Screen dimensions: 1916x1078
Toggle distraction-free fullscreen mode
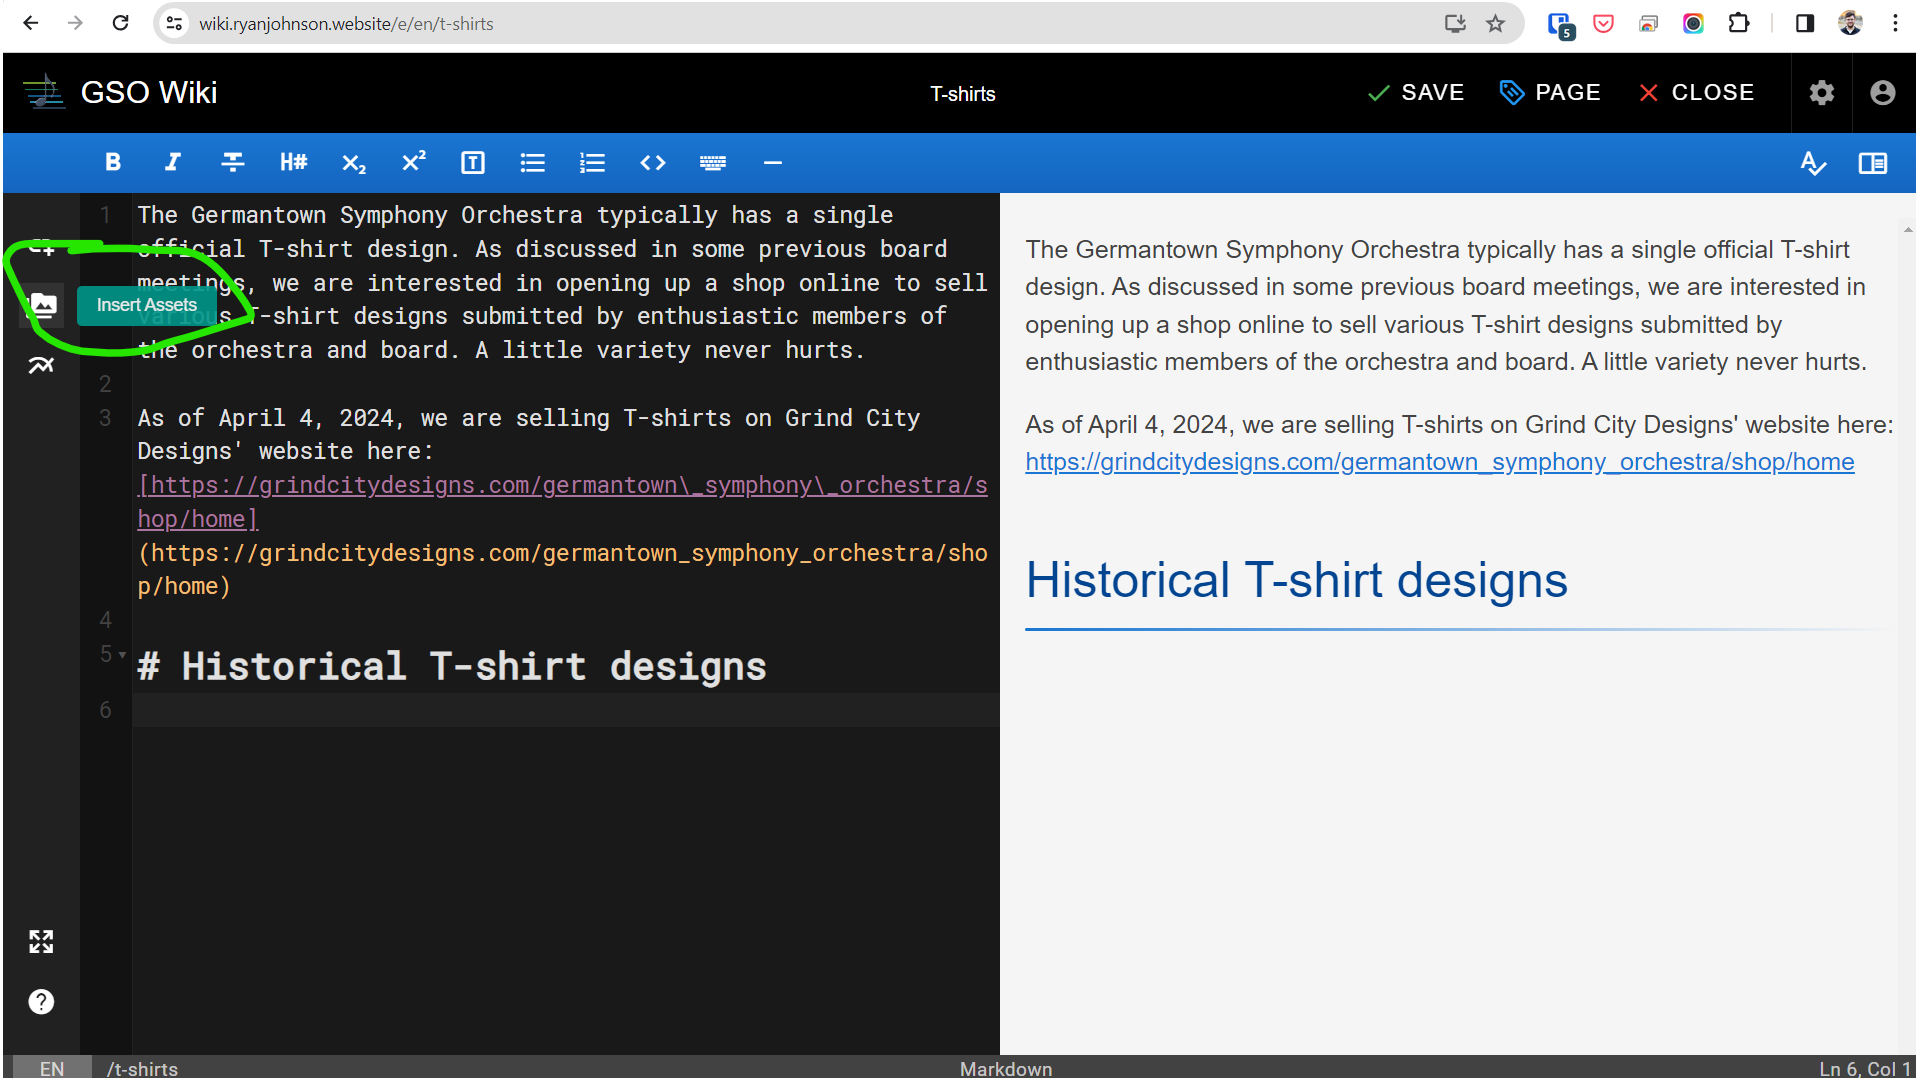[41, 941]
